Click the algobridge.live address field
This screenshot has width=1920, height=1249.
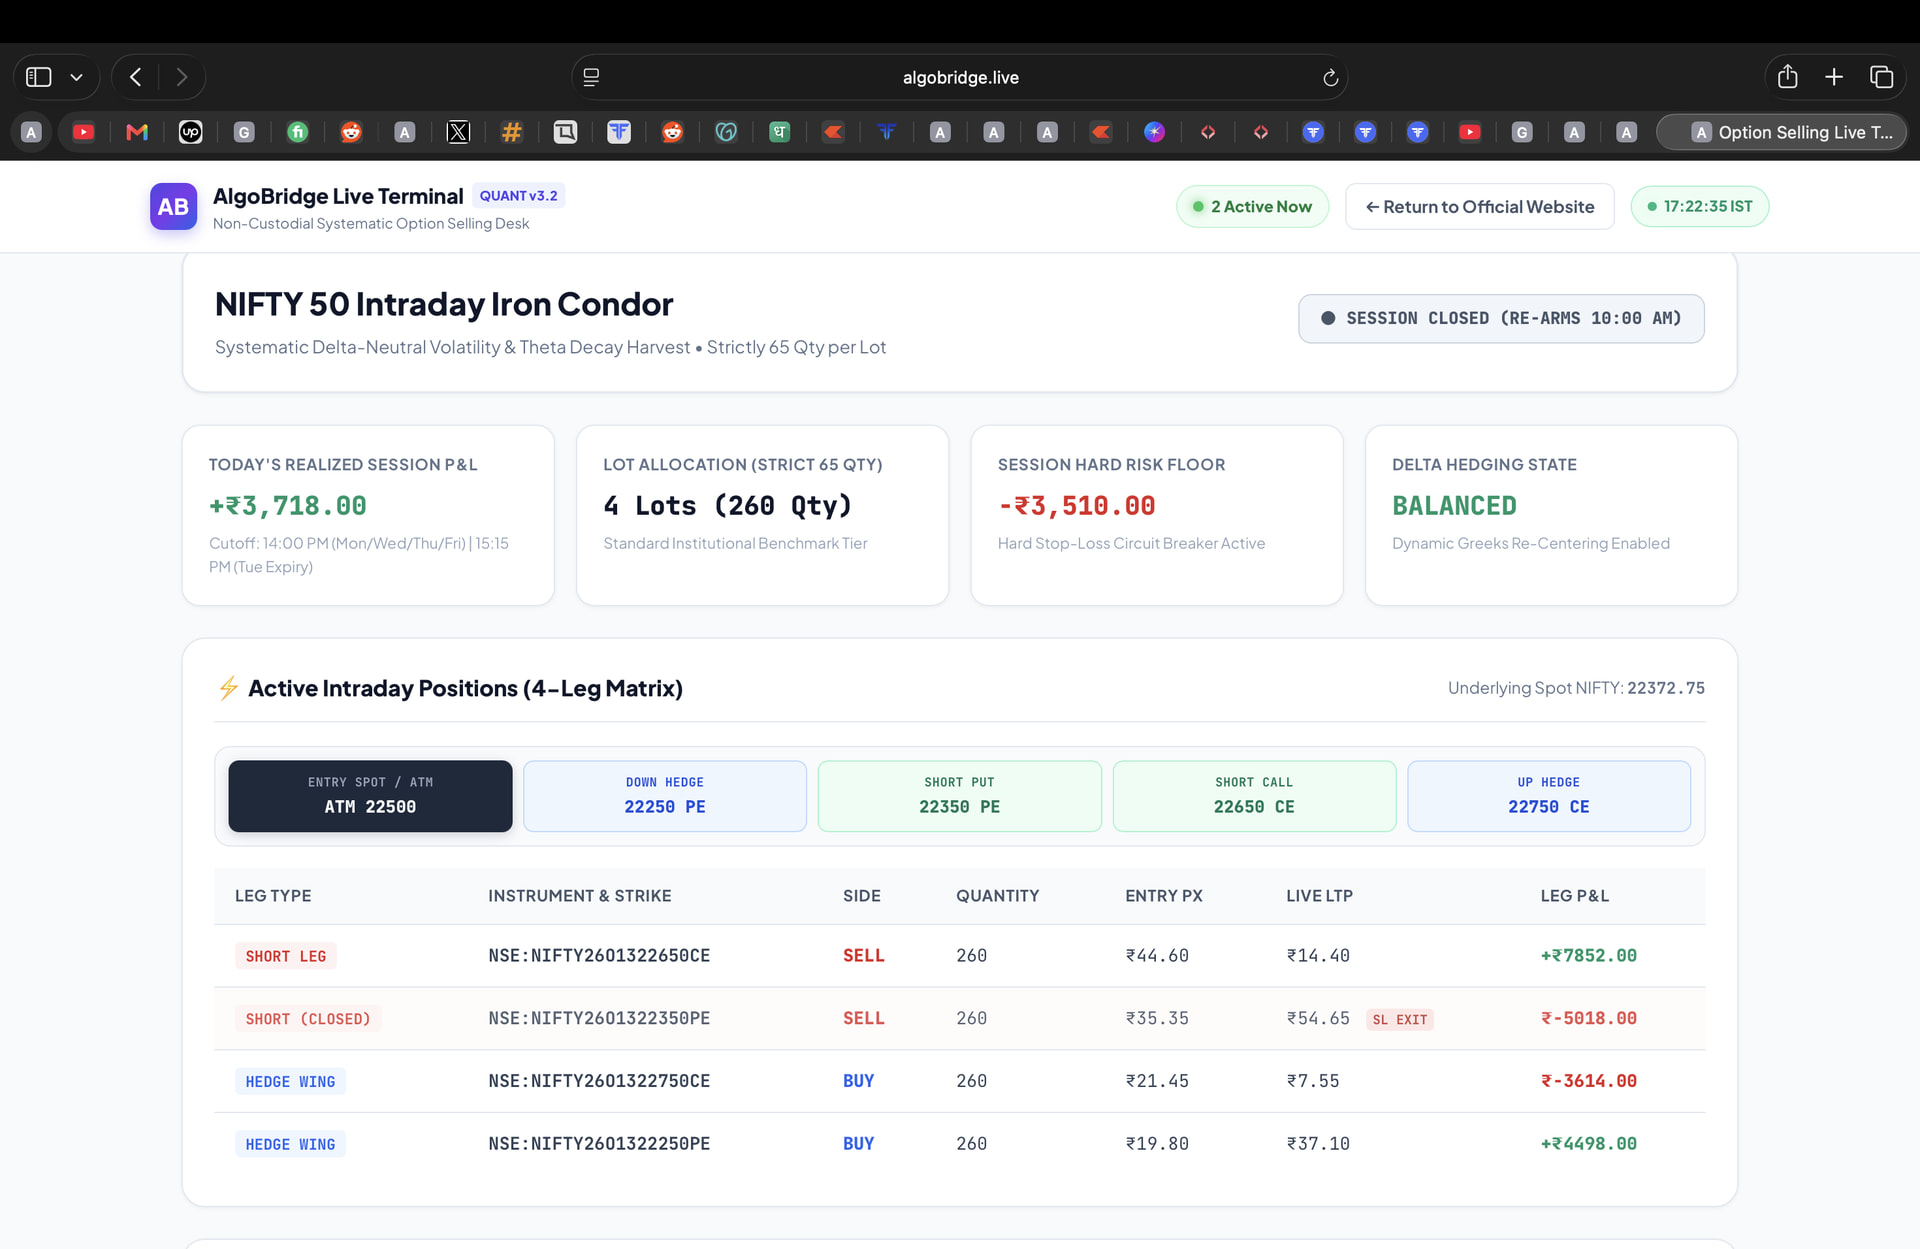coord(960,77)
